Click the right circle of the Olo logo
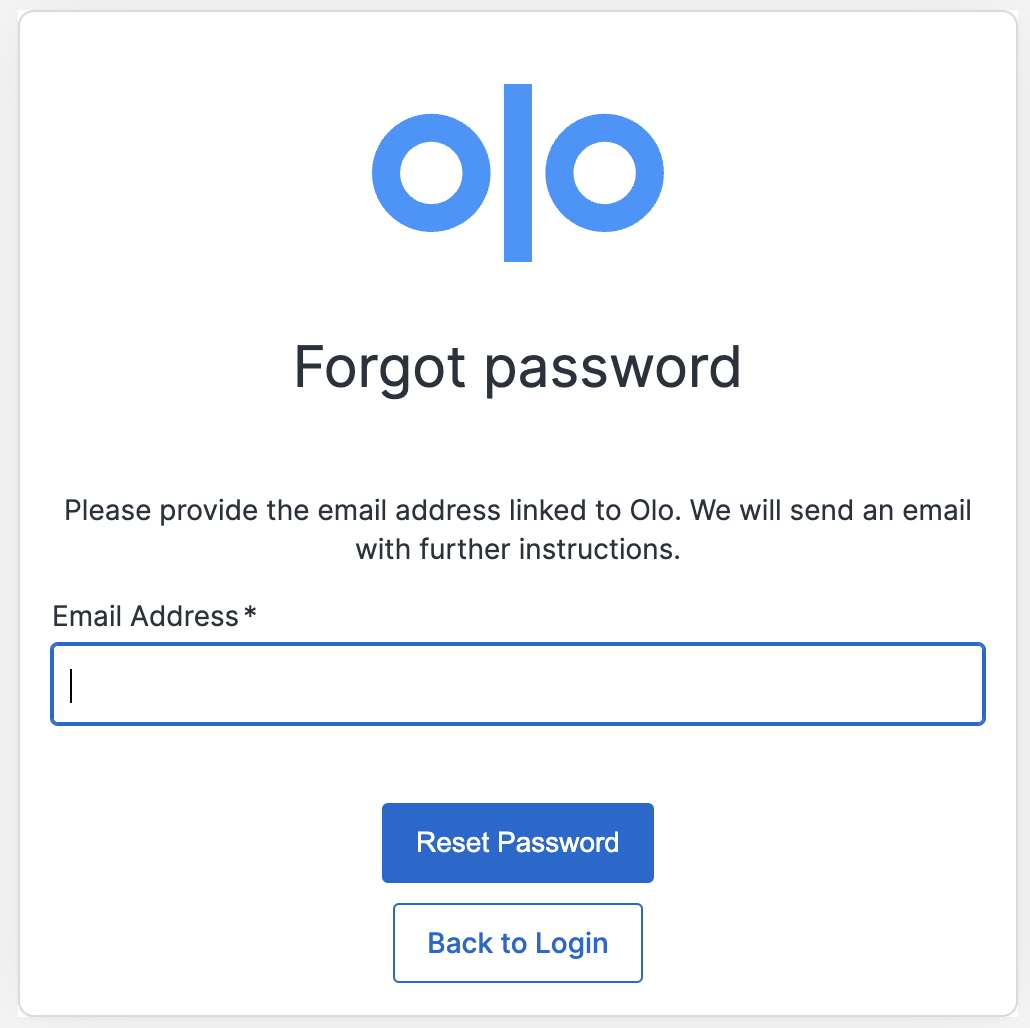 [604, 173]
